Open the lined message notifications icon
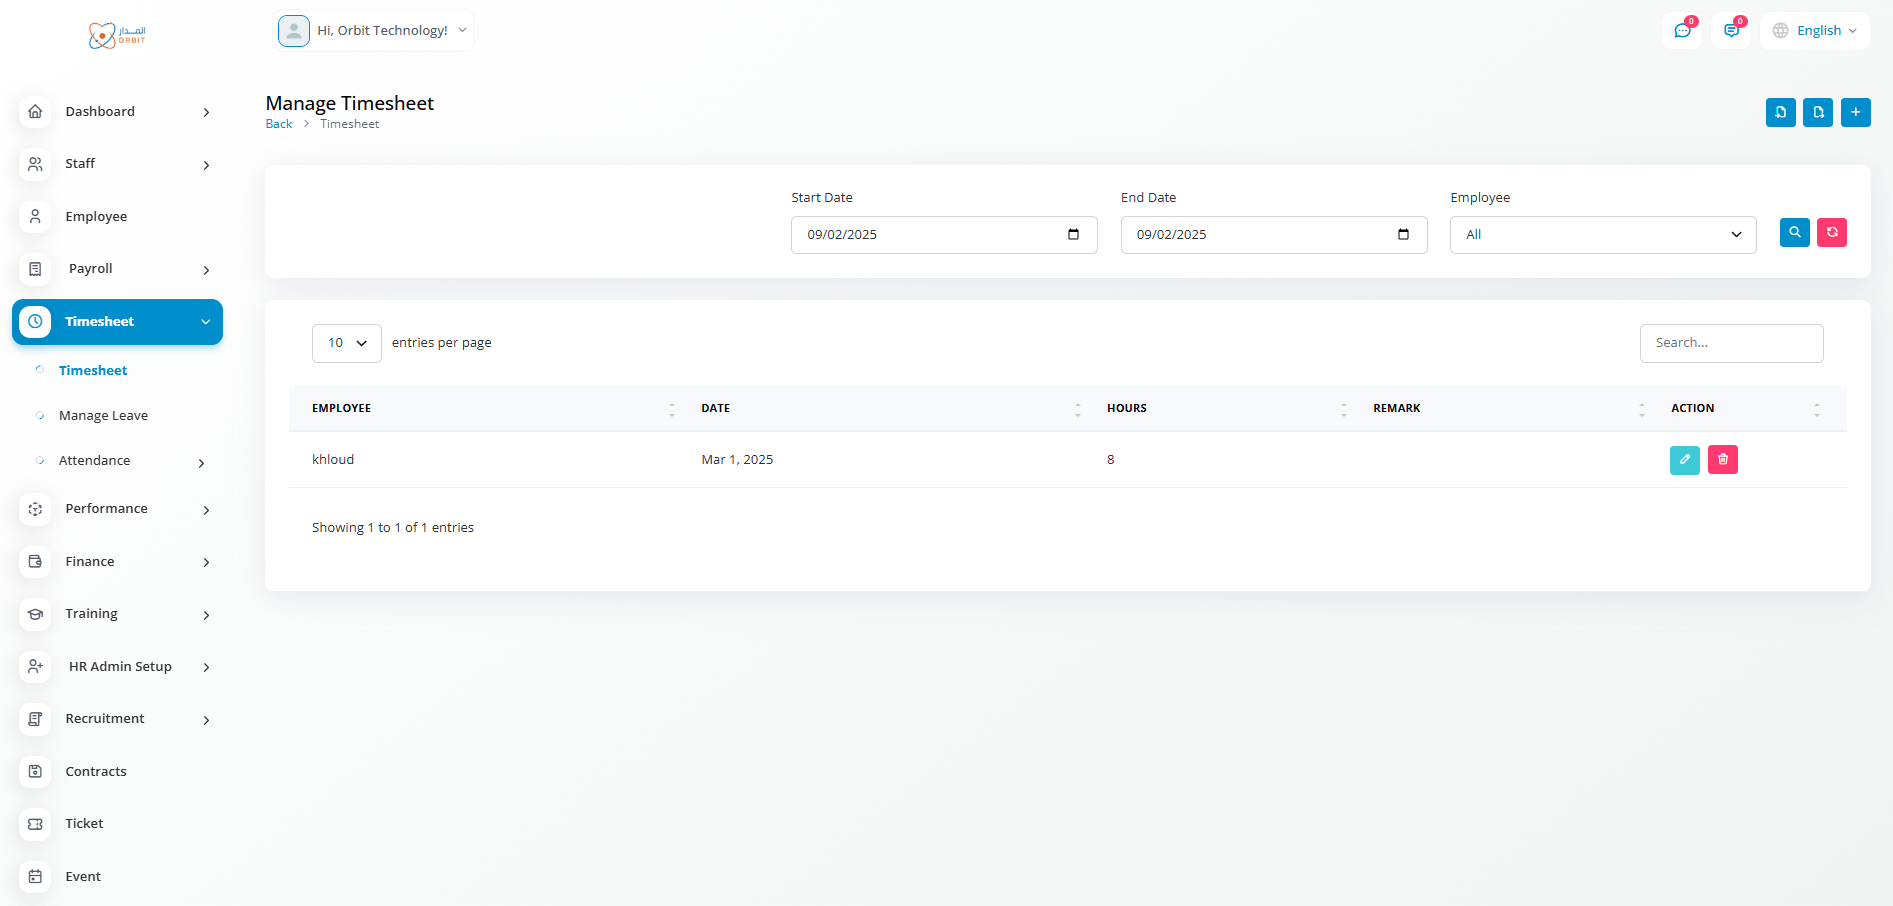 pyautogui.click(x=1731, y=31)
